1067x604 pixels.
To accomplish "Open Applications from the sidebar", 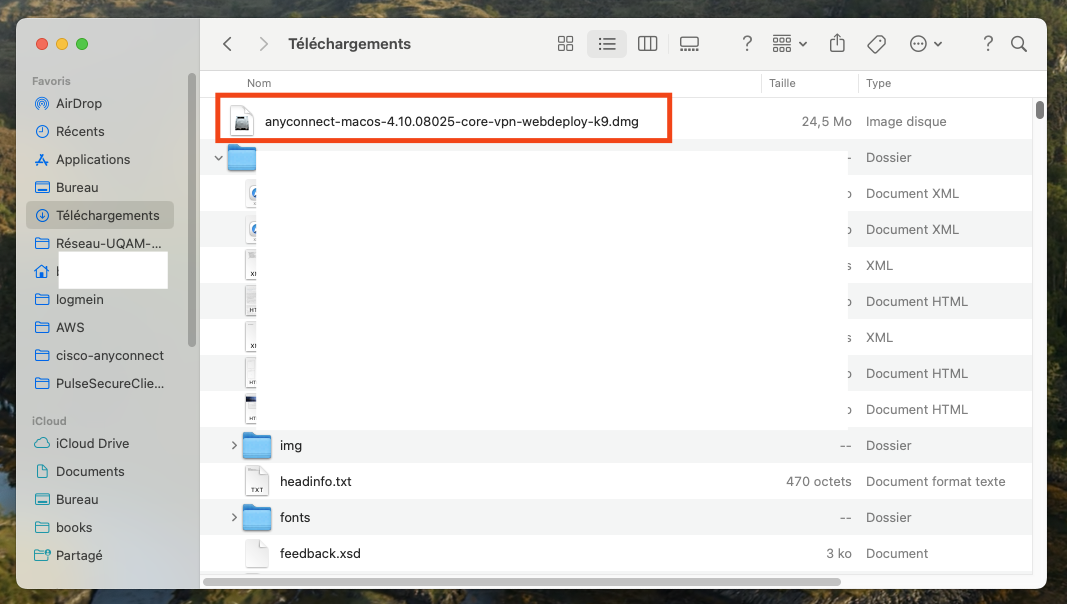I will [93, 159].
